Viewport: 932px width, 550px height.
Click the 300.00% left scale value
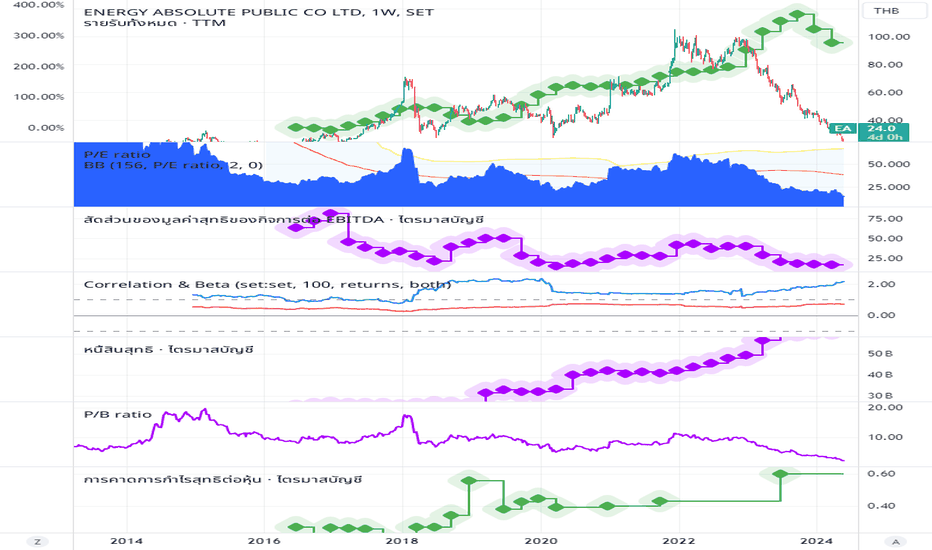pos(39,36)
